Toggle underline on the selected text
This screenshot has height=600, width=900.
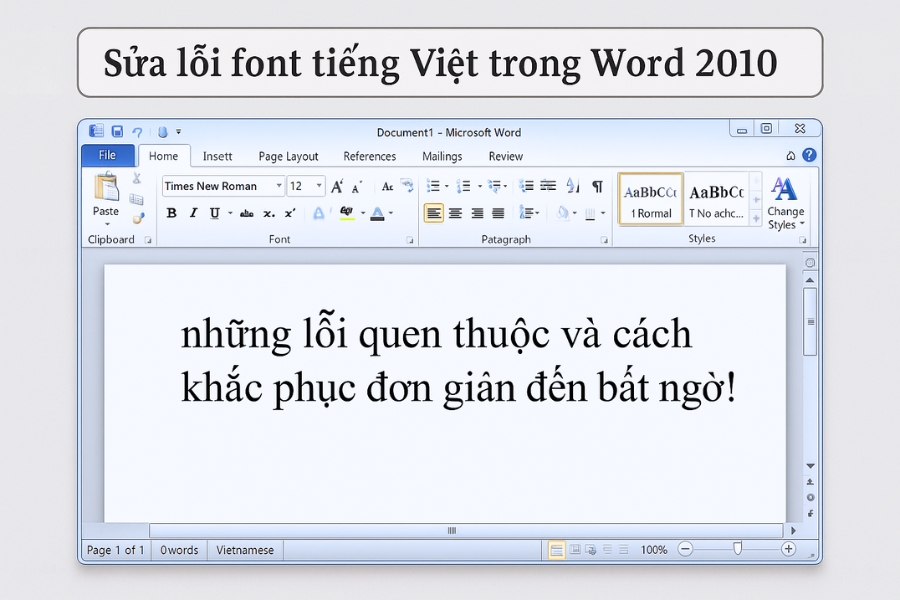(x=215, y=213)
